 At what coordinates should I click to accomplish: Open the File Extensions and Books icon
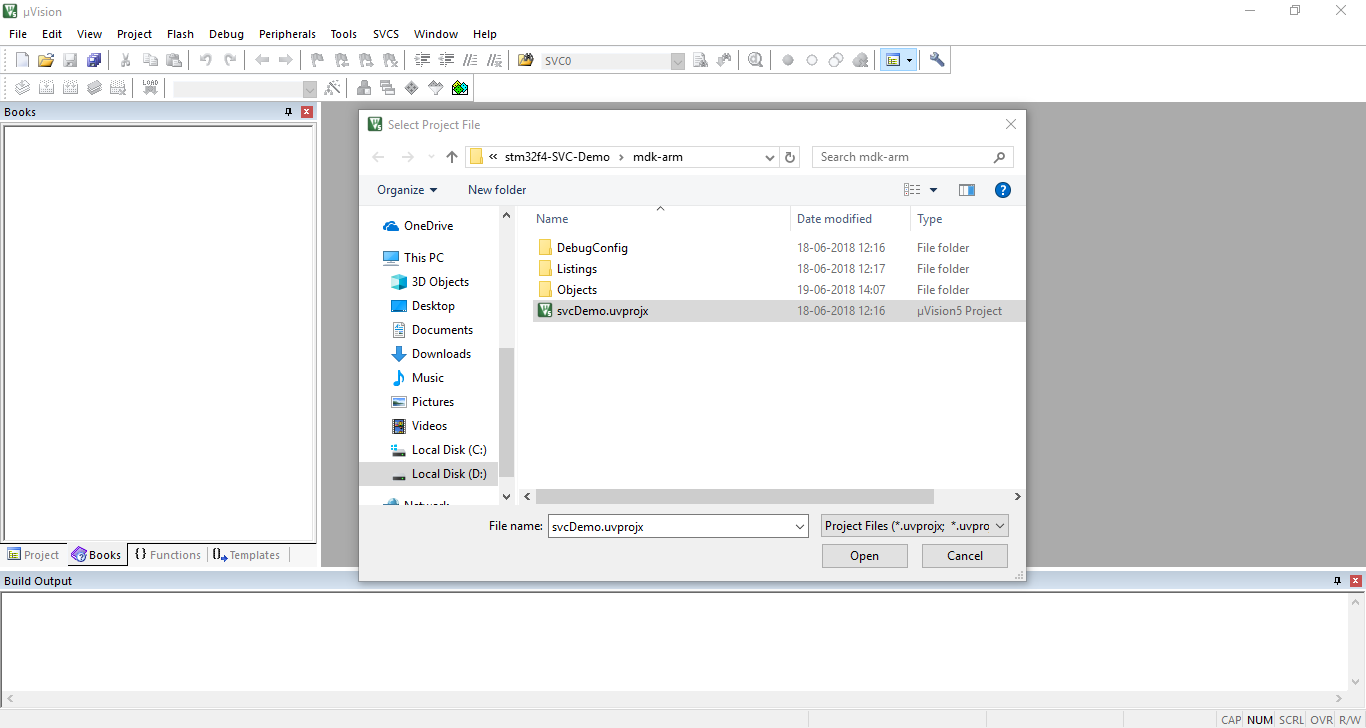click(363, 88)
